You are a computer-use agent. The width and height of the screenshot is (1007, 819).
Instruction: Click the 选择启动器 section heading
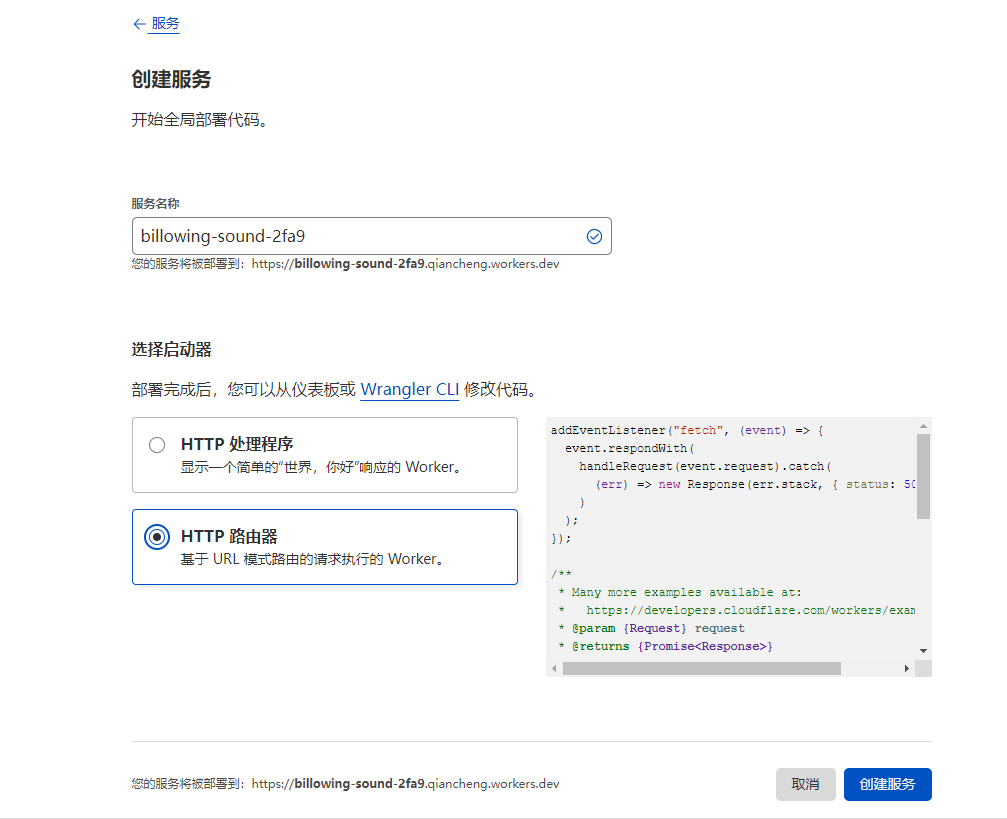point(171,349)
